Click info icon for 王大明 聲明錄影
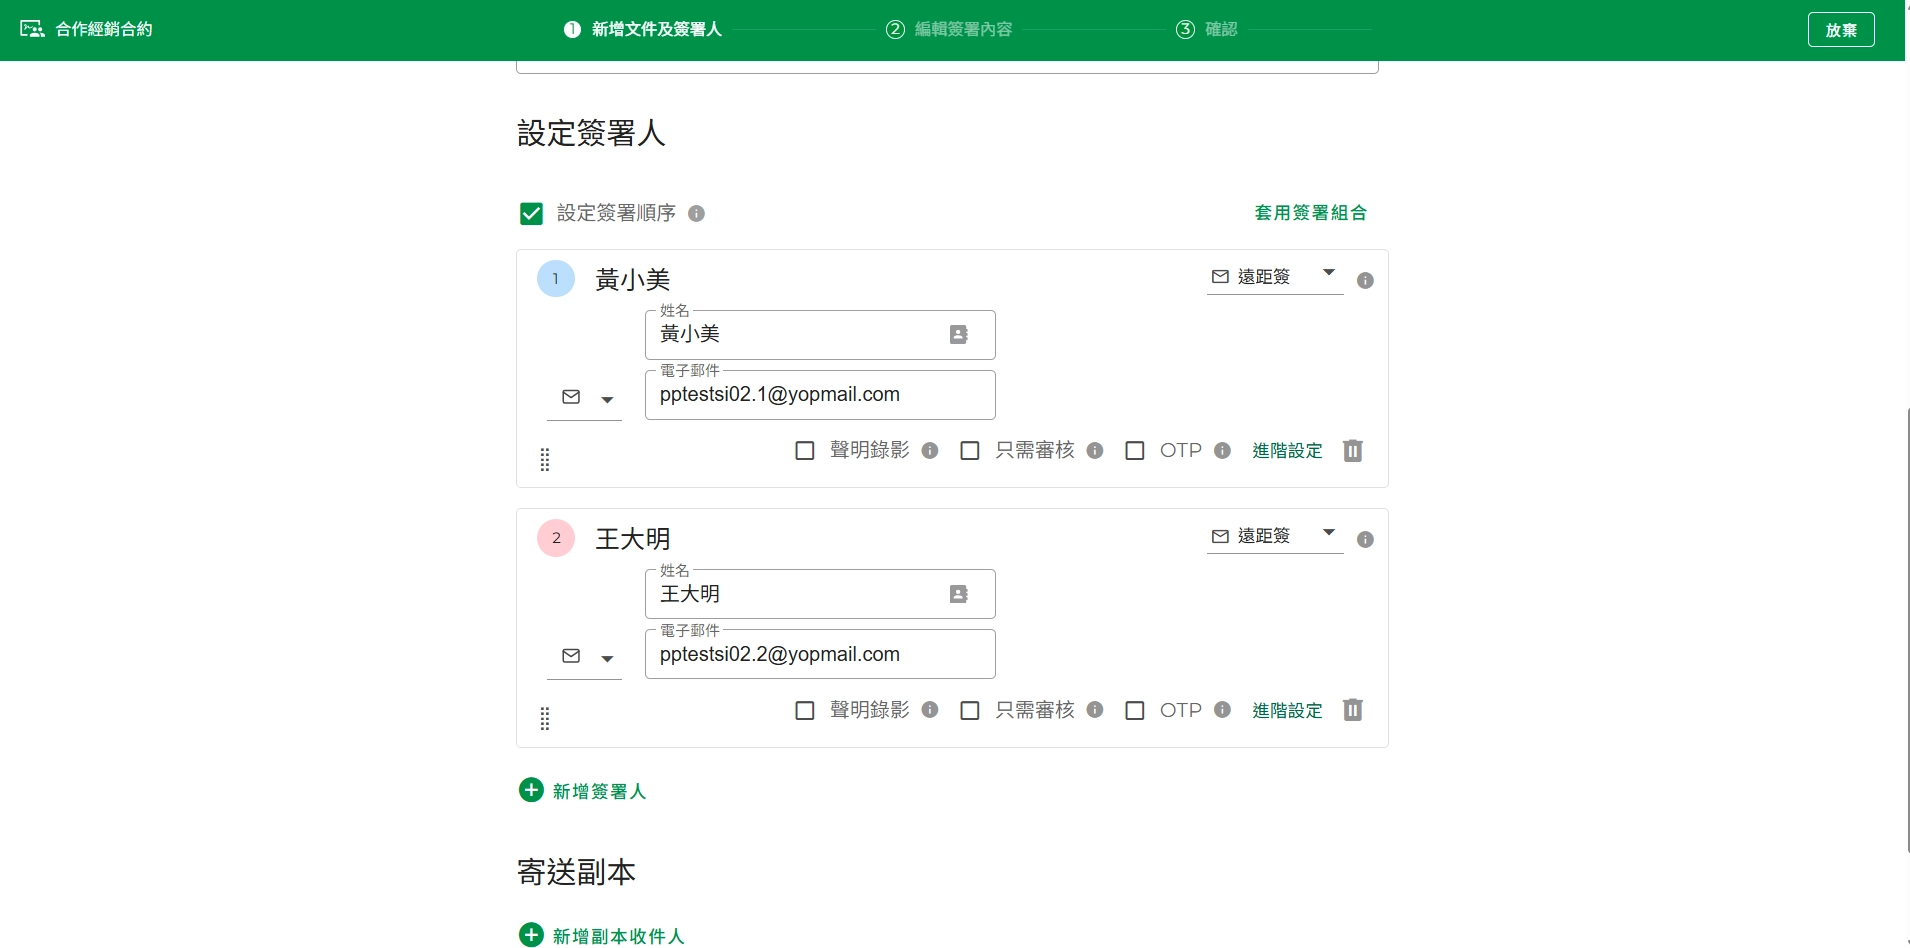The height and width of the screenshot is (948, 1910). pyautogui.click(x=930, y=710)
